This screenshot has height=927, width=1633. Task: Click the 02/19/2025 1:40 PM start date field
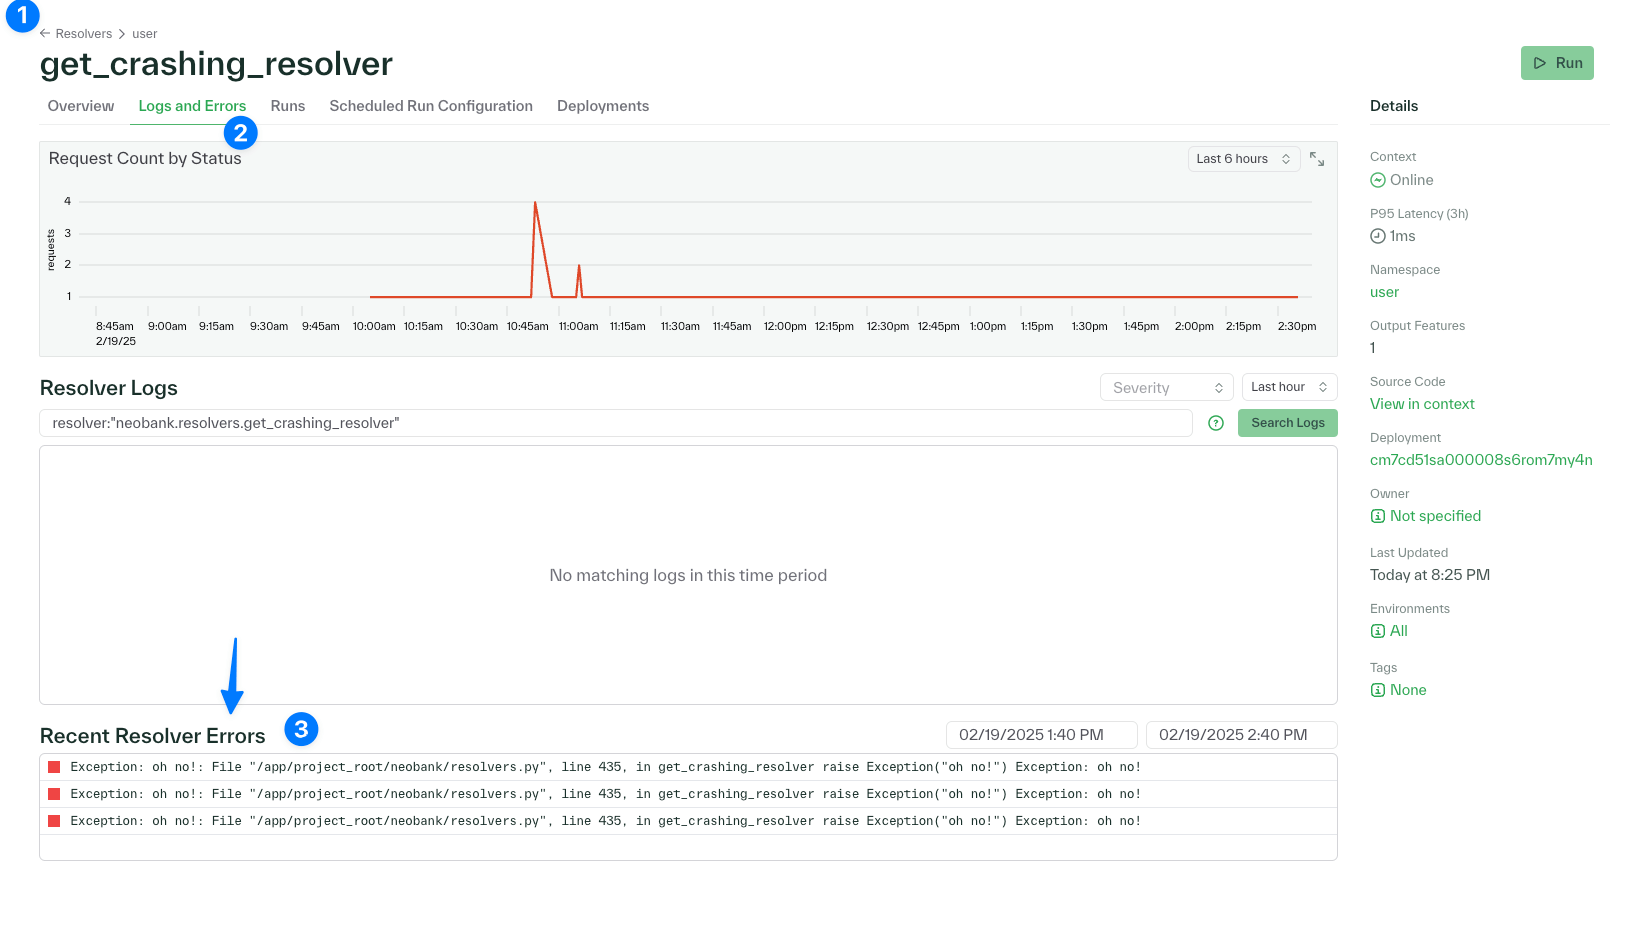1041,734
